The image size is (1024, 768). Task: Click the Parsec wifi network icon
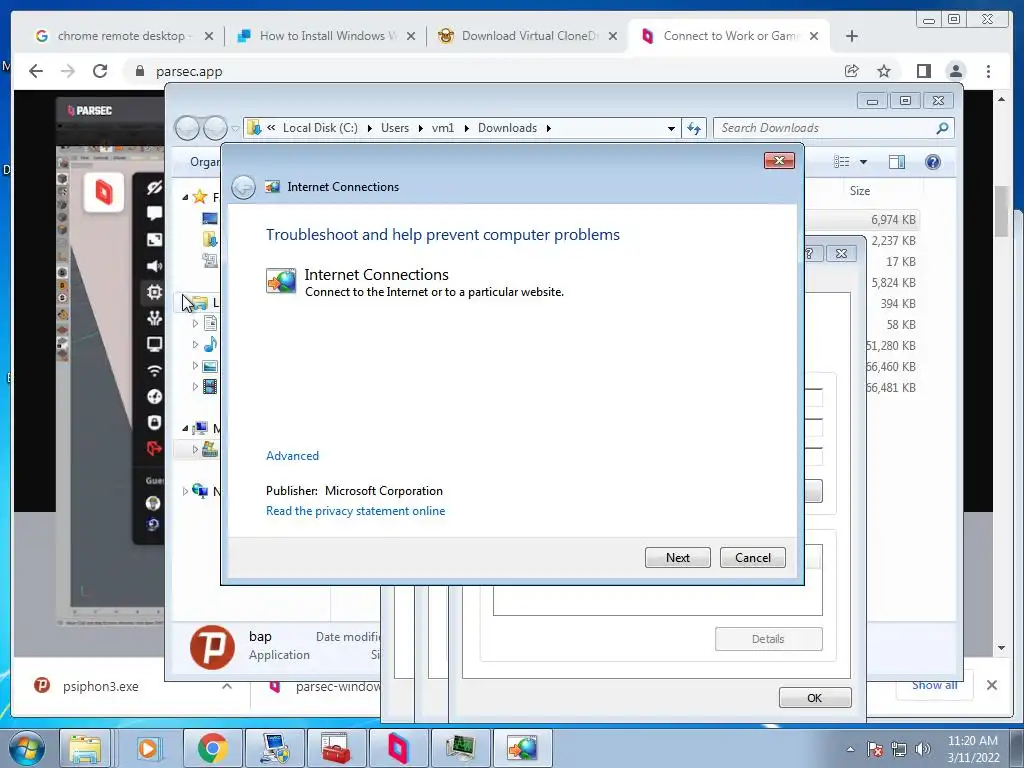(x=154, y=370)
